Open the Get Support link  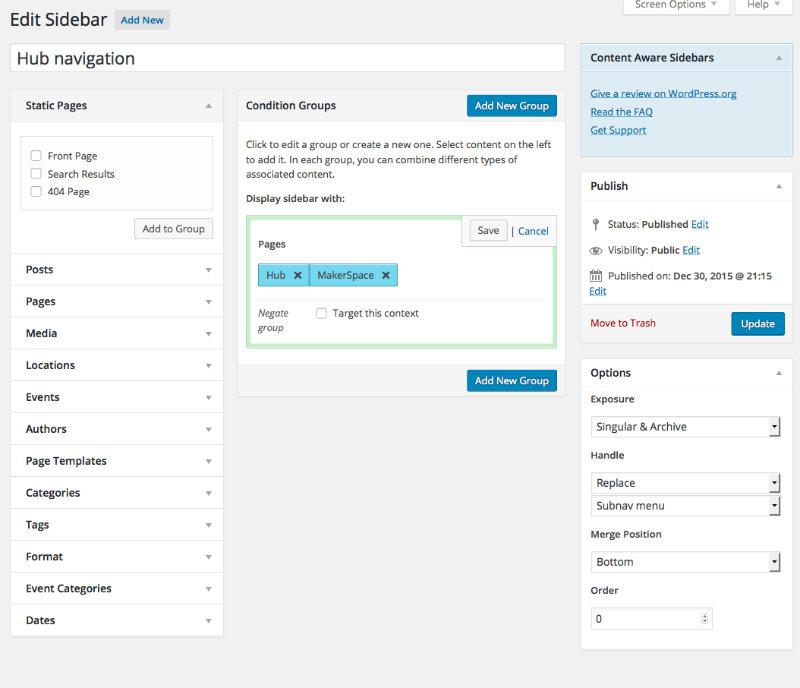coord(618,130)
